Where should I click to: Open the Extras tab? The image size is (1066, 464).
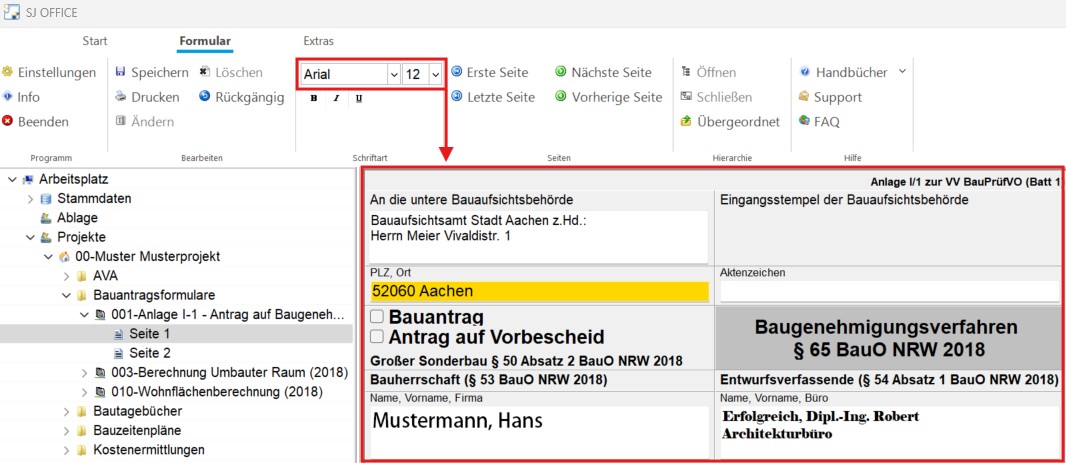click(x=318, y=41)
